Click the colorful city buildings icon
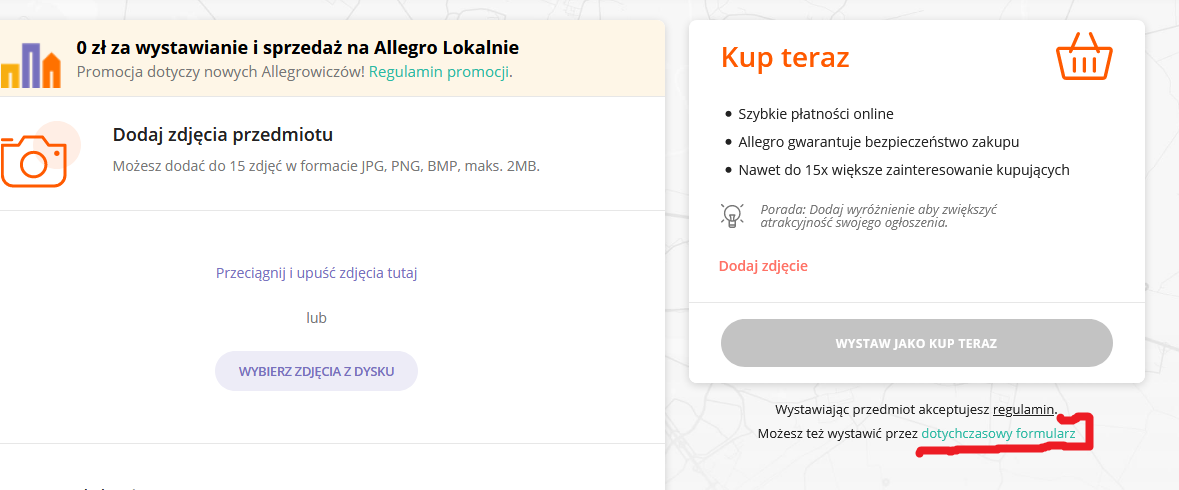Screen dimensions: 1179x490 [30, 65]
